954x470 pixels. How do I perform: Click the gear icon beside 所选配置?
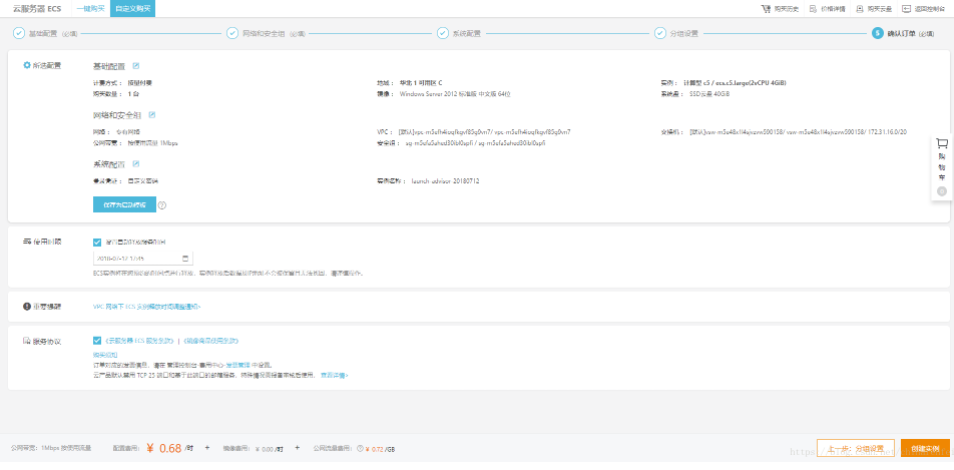pyautogui.click(x=27, y=65)
